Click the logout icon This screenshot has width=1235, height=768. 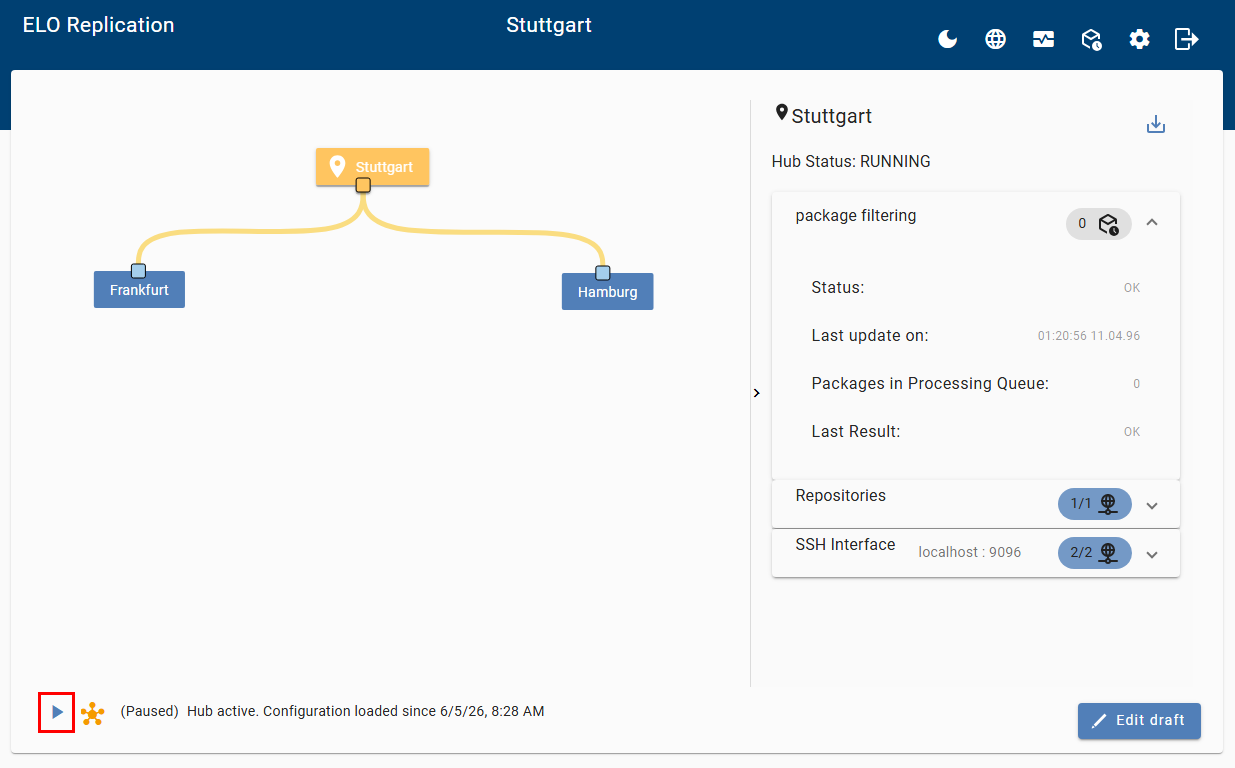(1187, 39)
